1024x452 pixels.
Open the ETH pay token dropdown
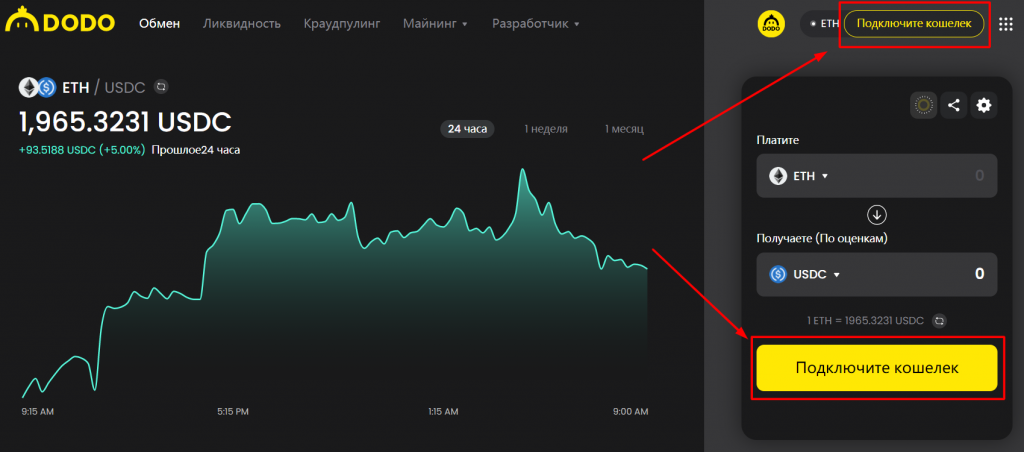[799, 176]
